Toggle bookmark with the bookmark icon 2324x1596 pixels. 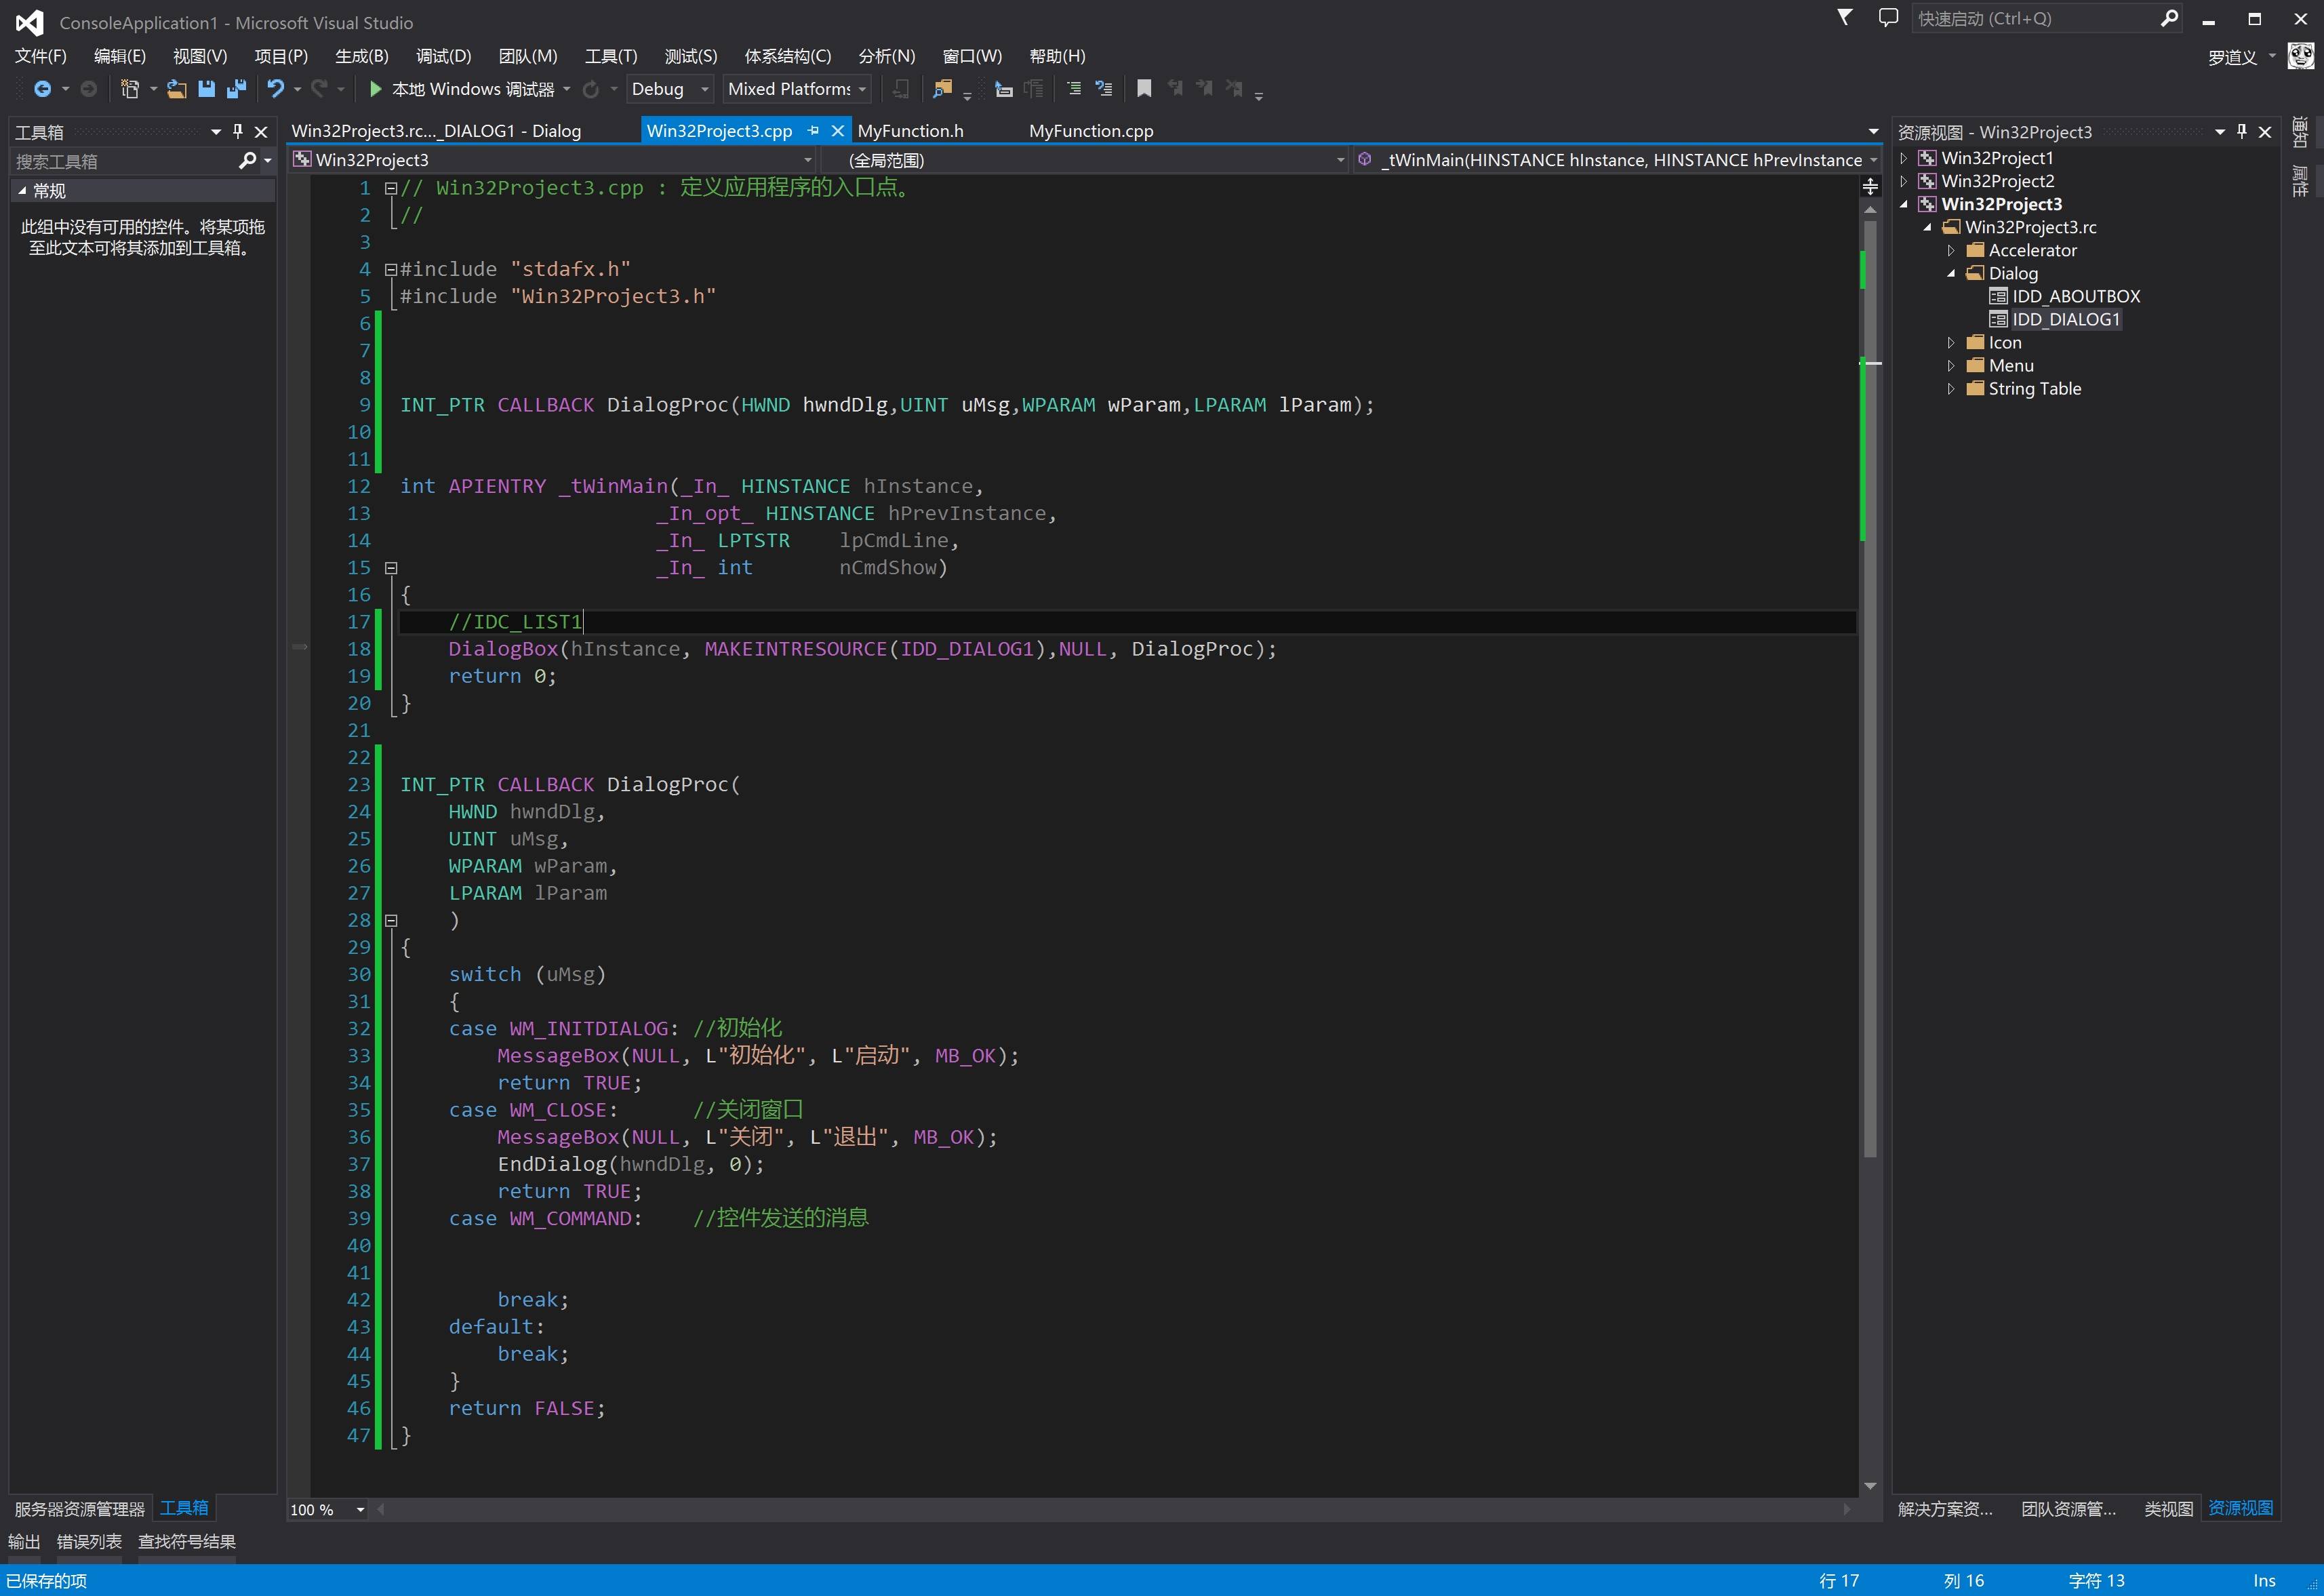coord(1144,89)
